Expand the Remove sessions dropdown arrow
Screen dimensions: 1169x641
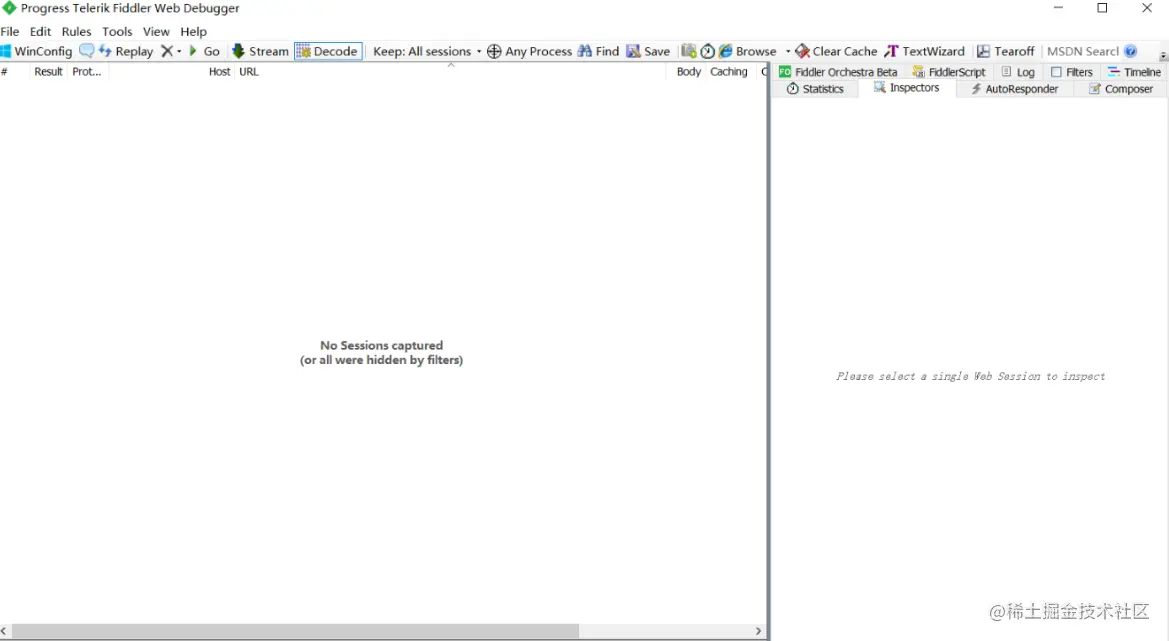pos(179,51)
